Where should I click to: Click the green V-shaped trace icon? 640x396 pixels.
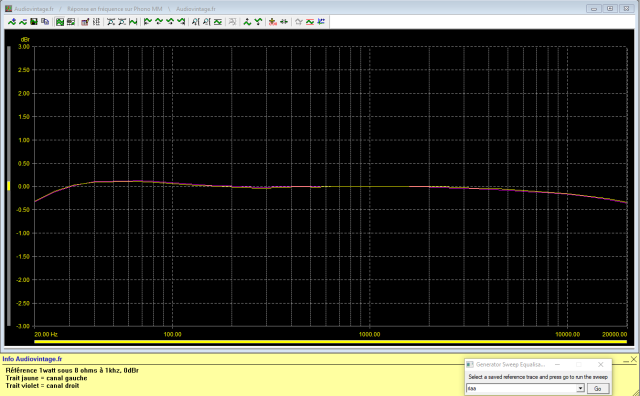click(258, 22)
